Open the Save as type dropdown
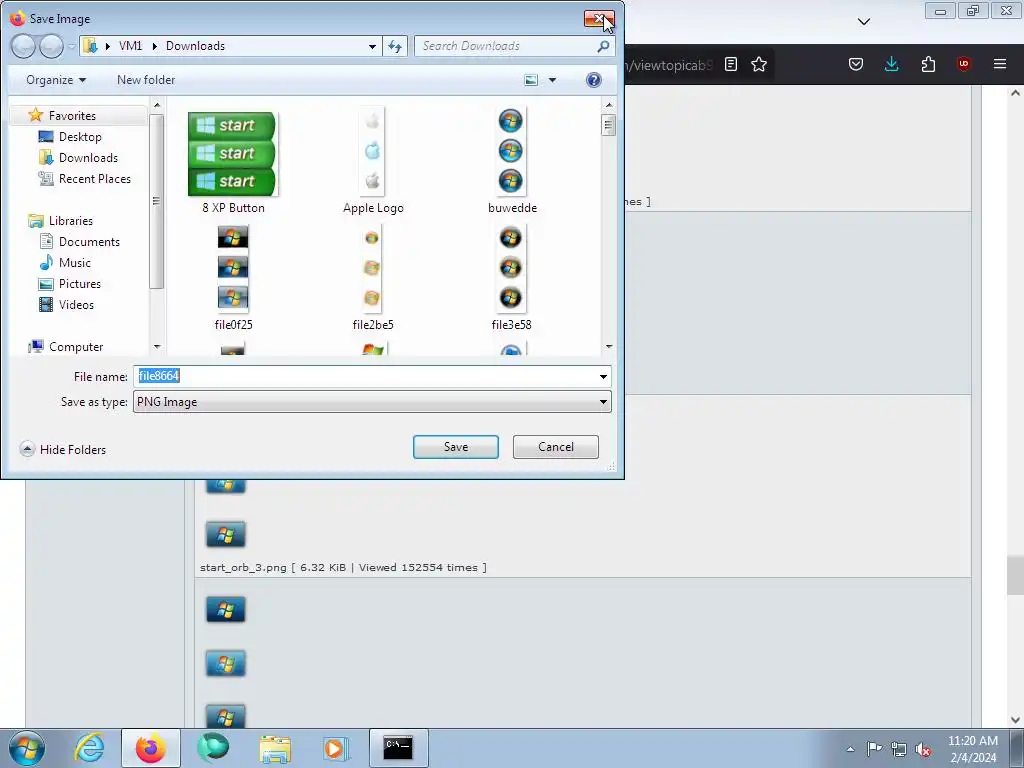The height and width of the screenshot is (768, 1024). (372, 402)
